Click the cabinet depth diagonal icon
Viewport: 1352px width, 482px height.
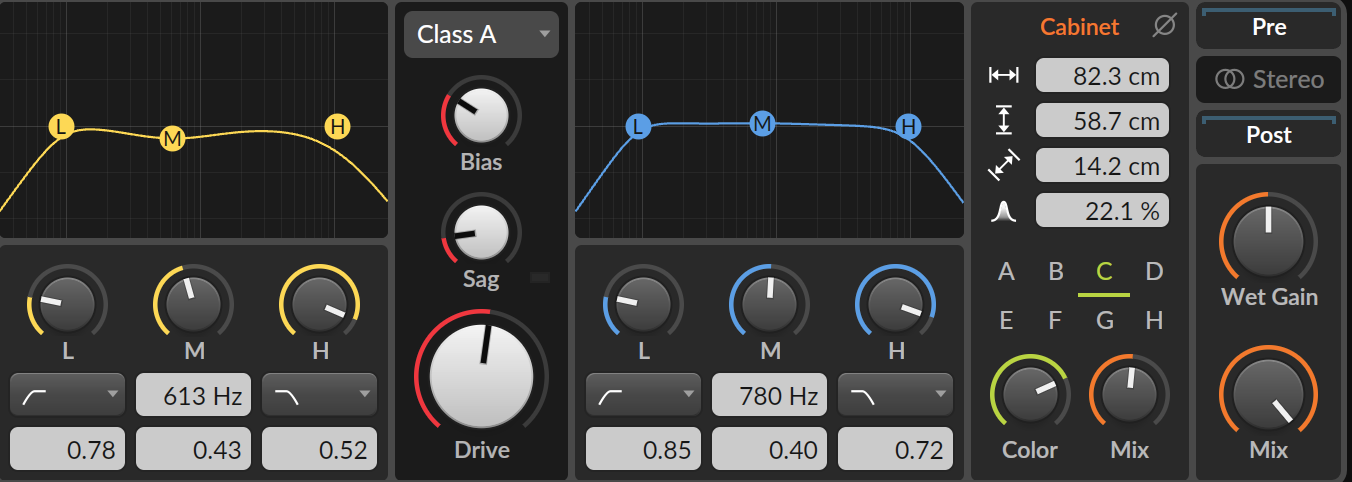pos(1003,165)
